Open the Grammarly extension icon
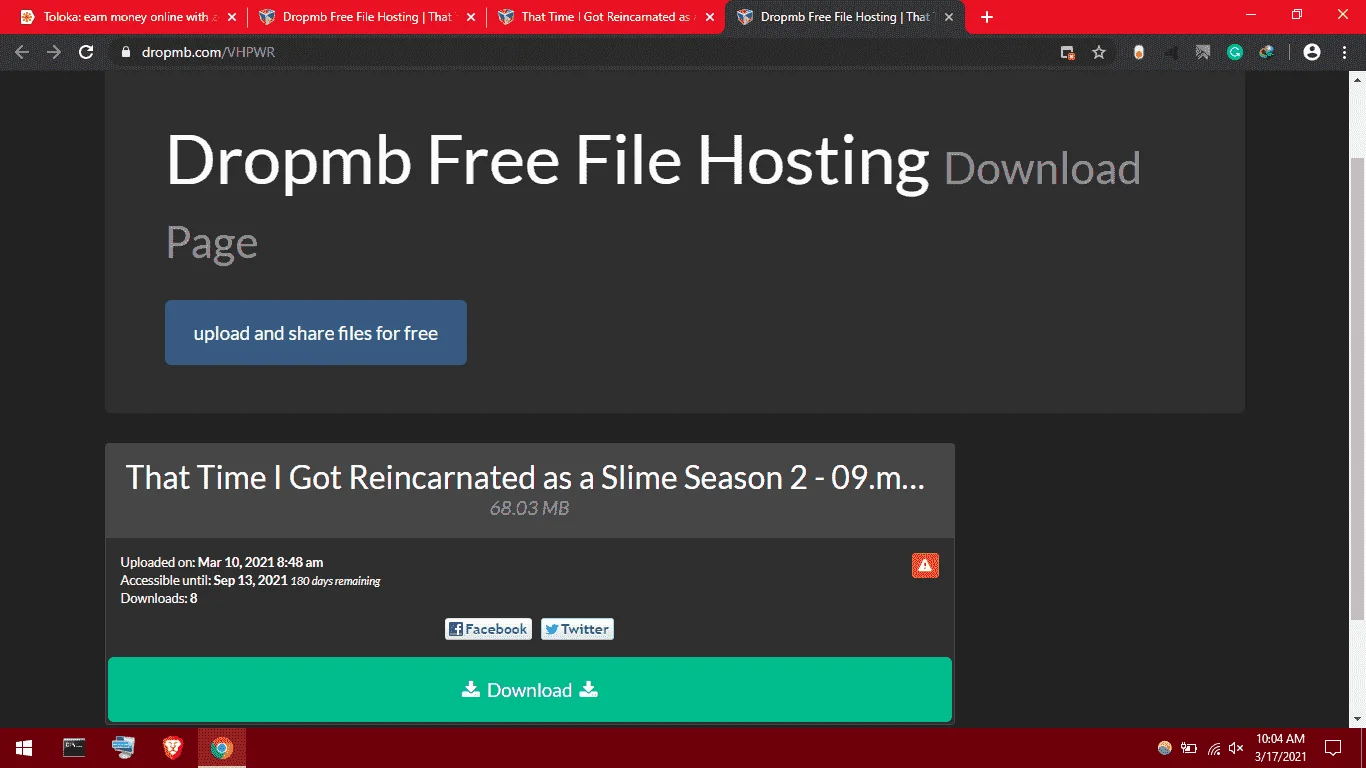The image size is (1366, 768). click(1235, 52)
